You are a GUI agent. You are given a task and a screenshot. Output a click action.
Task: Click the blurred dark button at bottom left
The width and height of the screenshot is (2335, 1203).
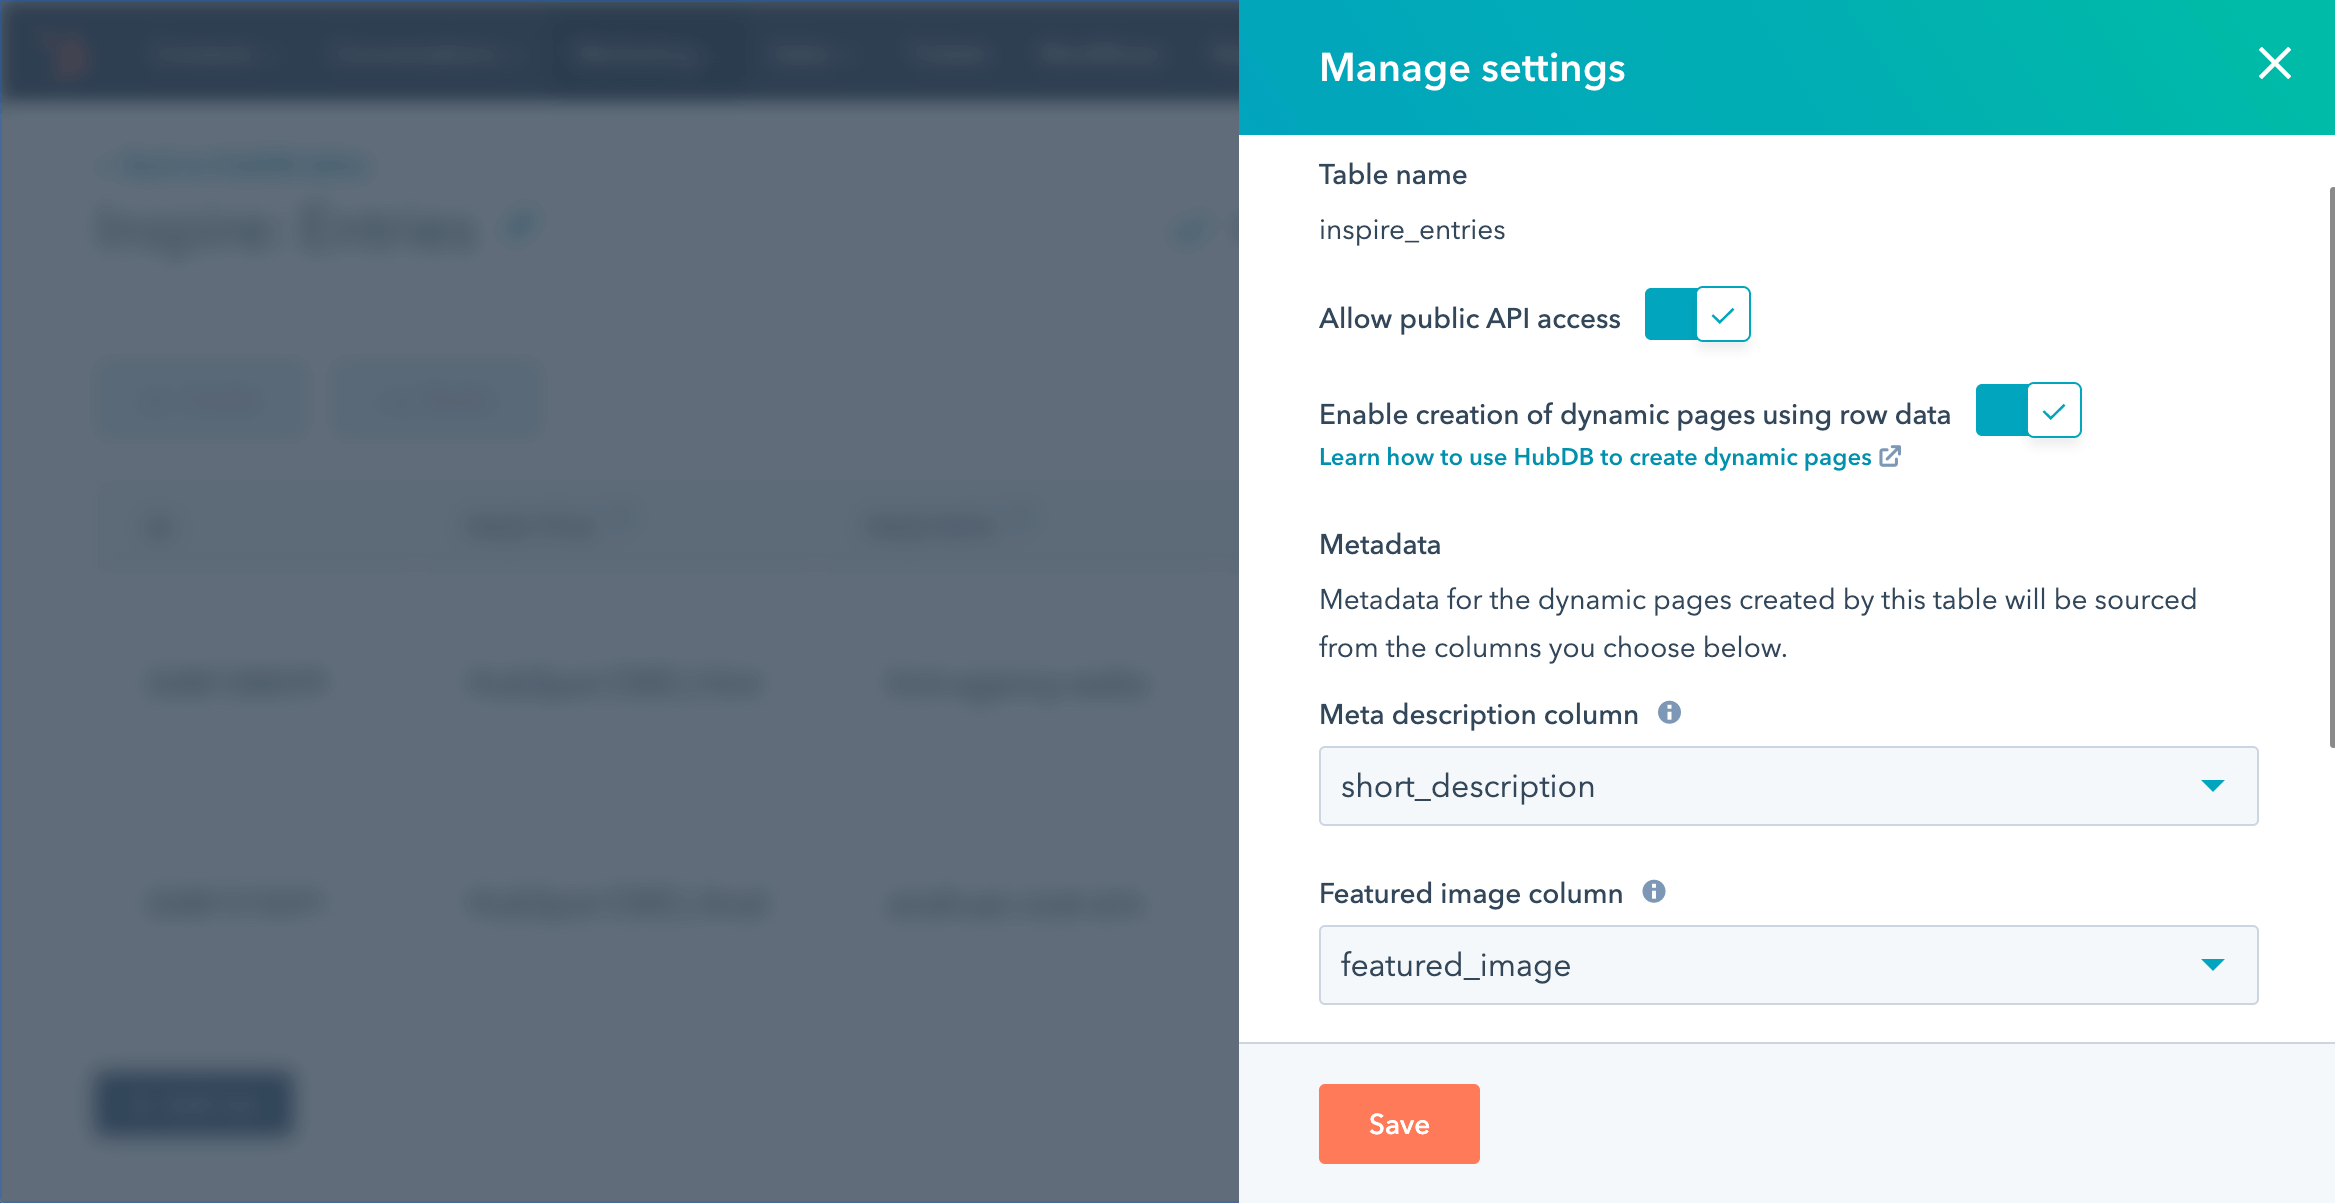[194, 1104]
